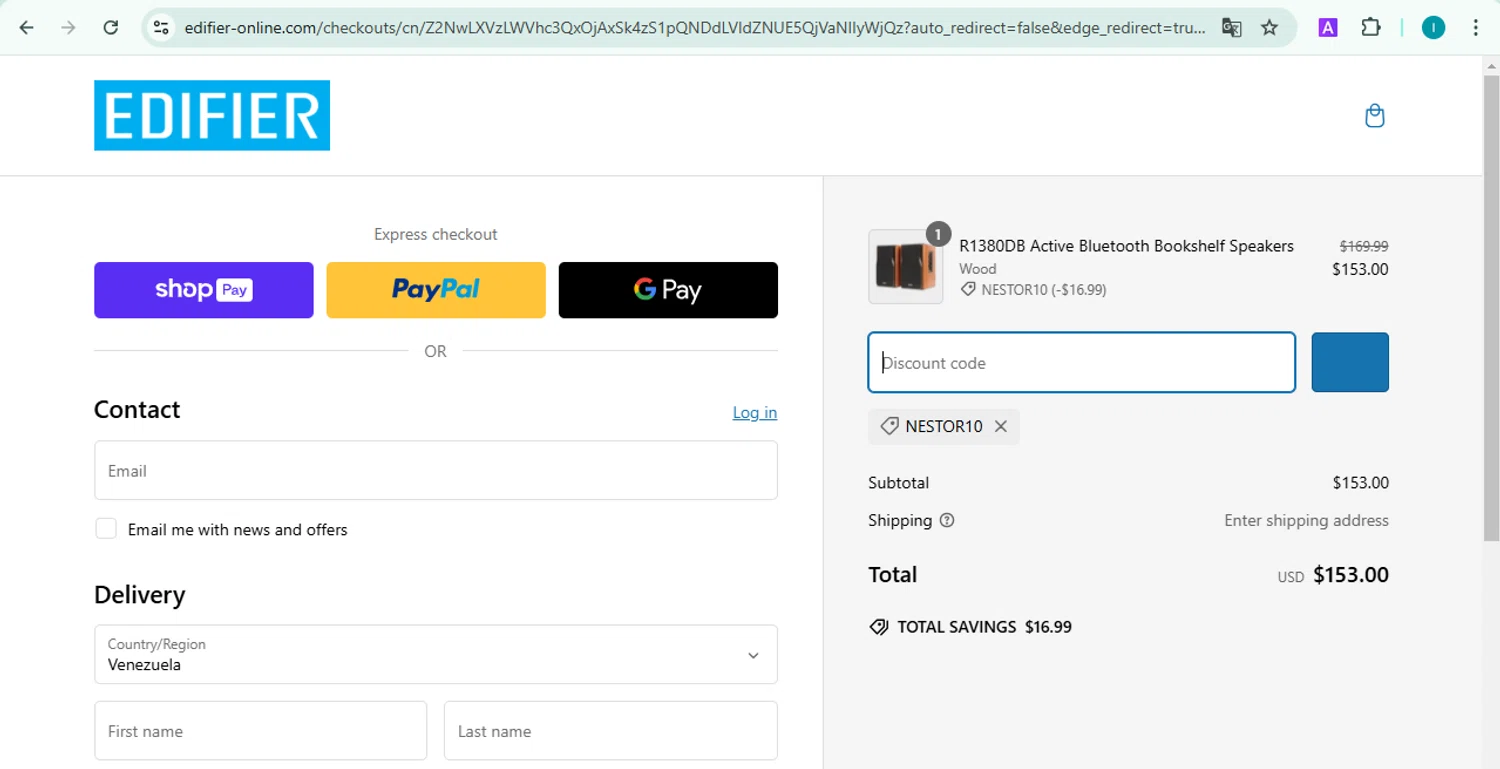Pay with Google Pay

(x=668, y=290)
